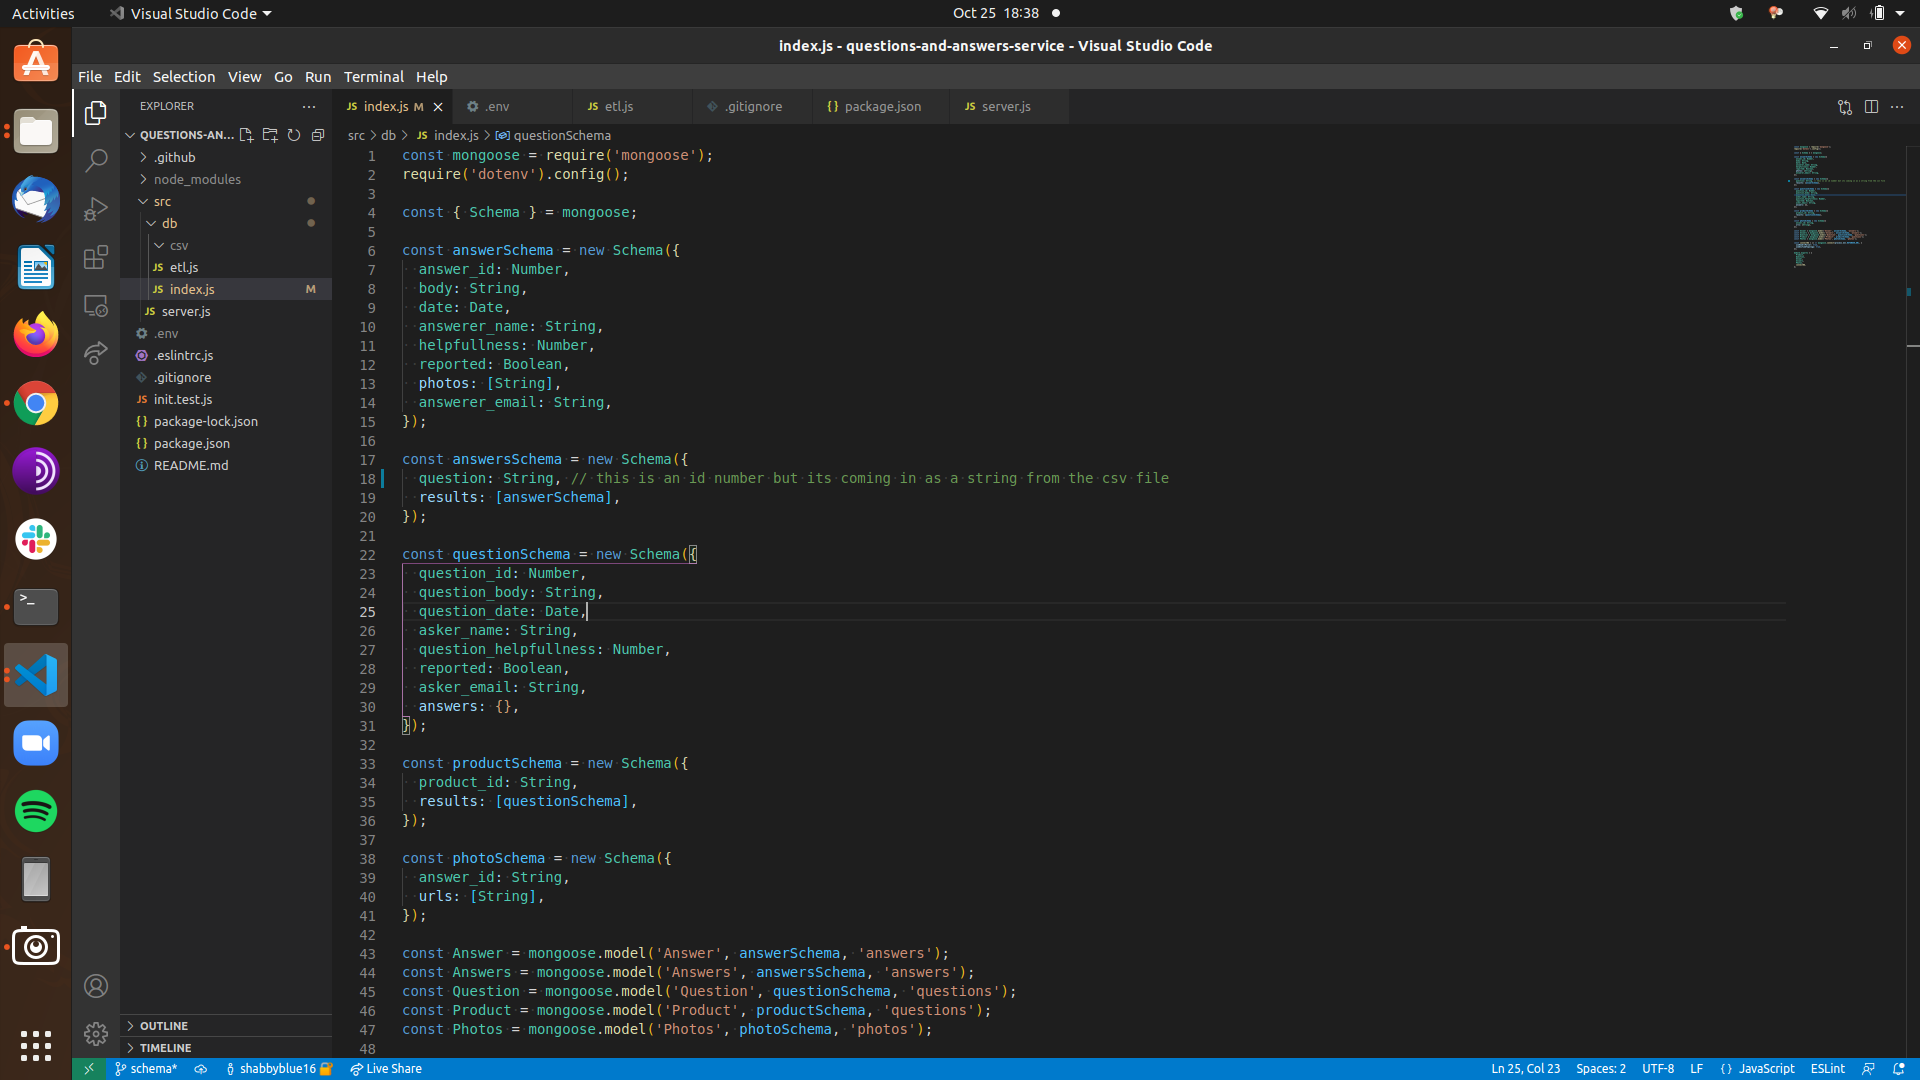This screenshot has height=1080, width=1920.
Task: Create a new file in the explorer
Action: (x=247, y=135)
